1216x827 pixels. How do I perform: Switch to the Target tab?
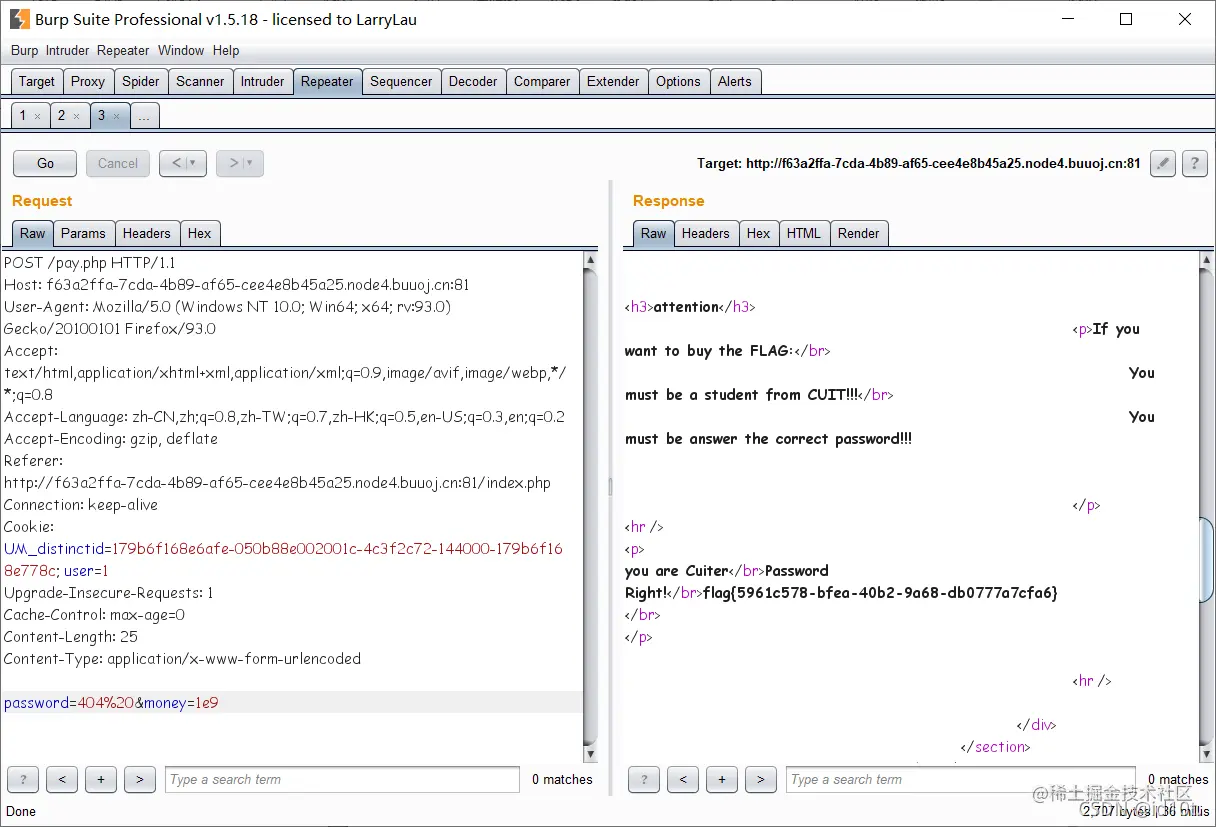click(x=37, y=82)
